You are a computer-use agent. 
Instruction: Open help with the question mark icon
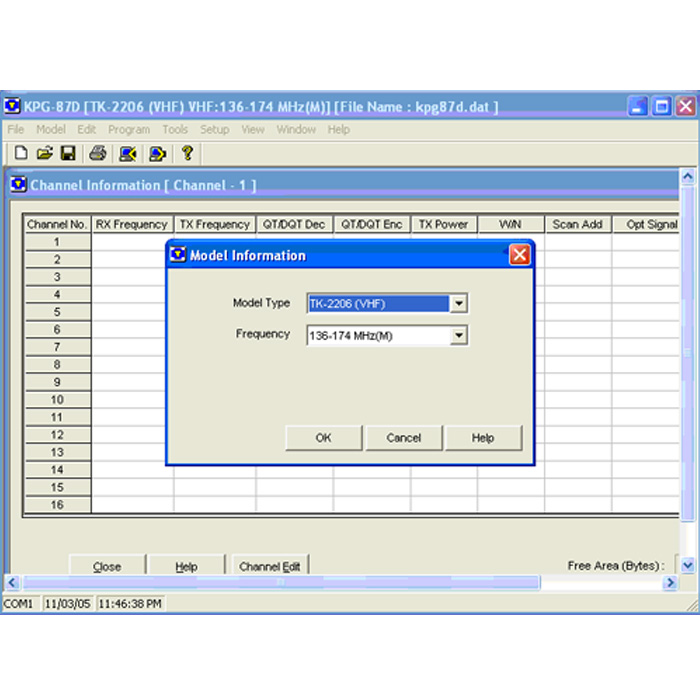(188, 153)
